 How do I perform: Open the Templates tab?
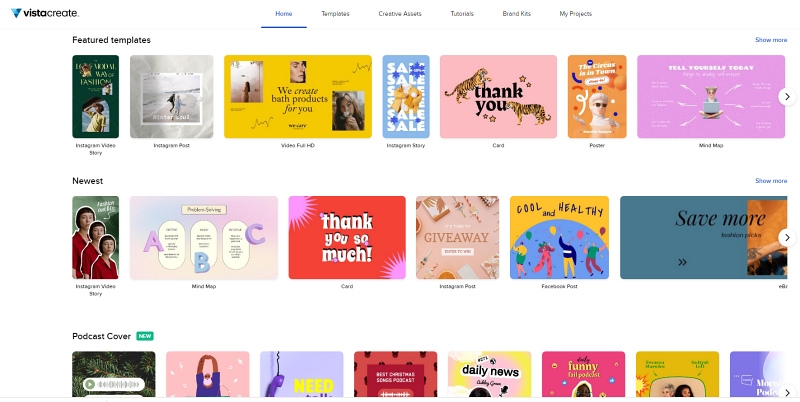(335, 14)
